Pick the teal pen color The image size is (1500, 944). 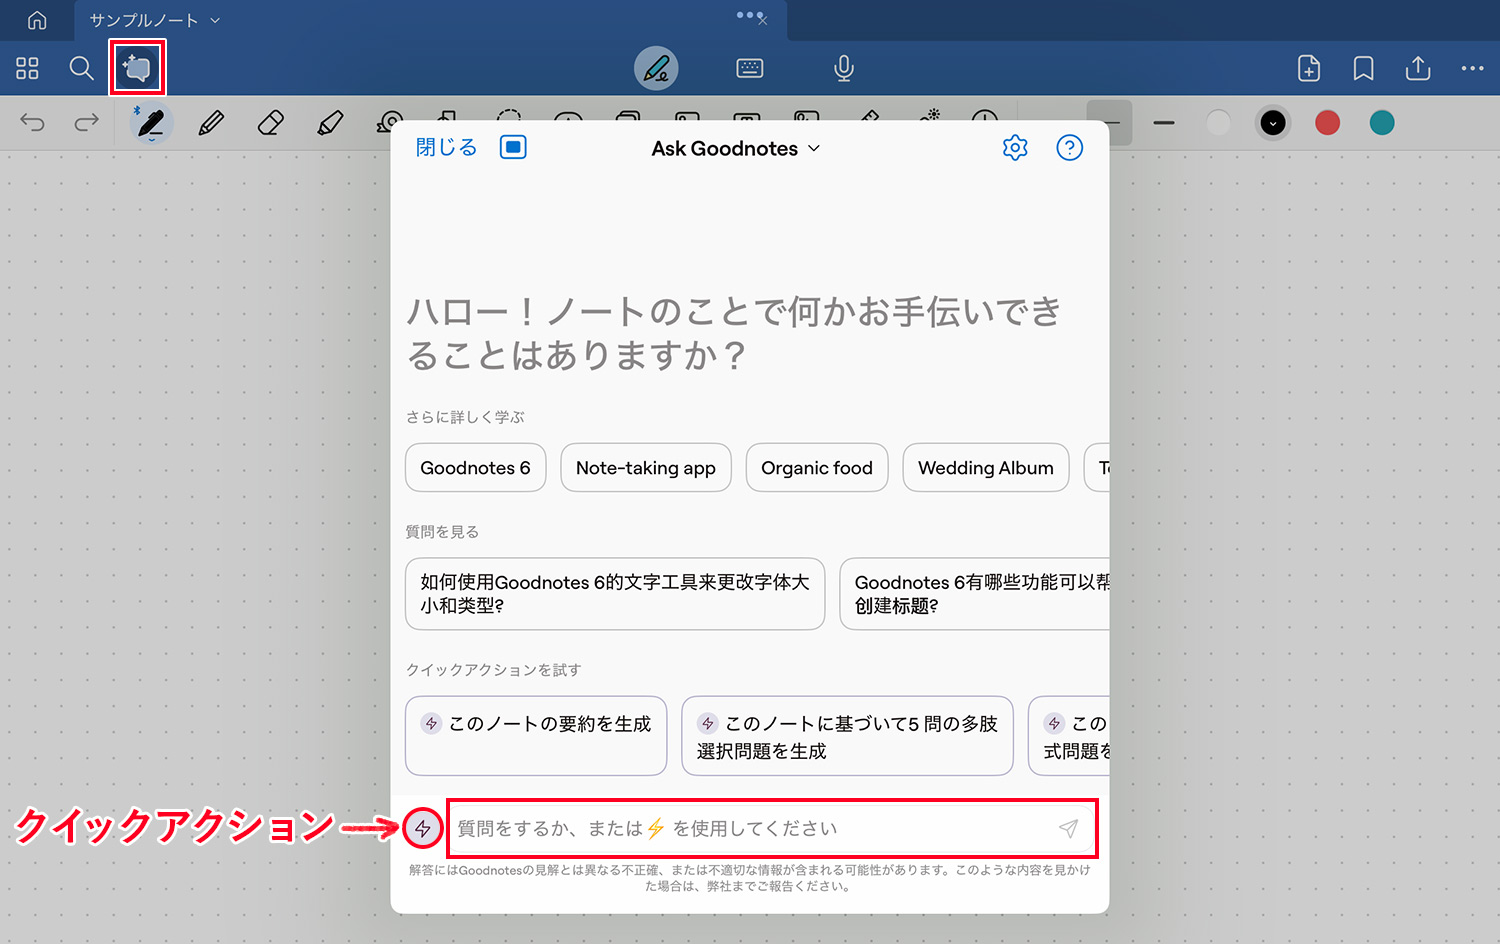pyautogui.click(x=1382, y=123)
